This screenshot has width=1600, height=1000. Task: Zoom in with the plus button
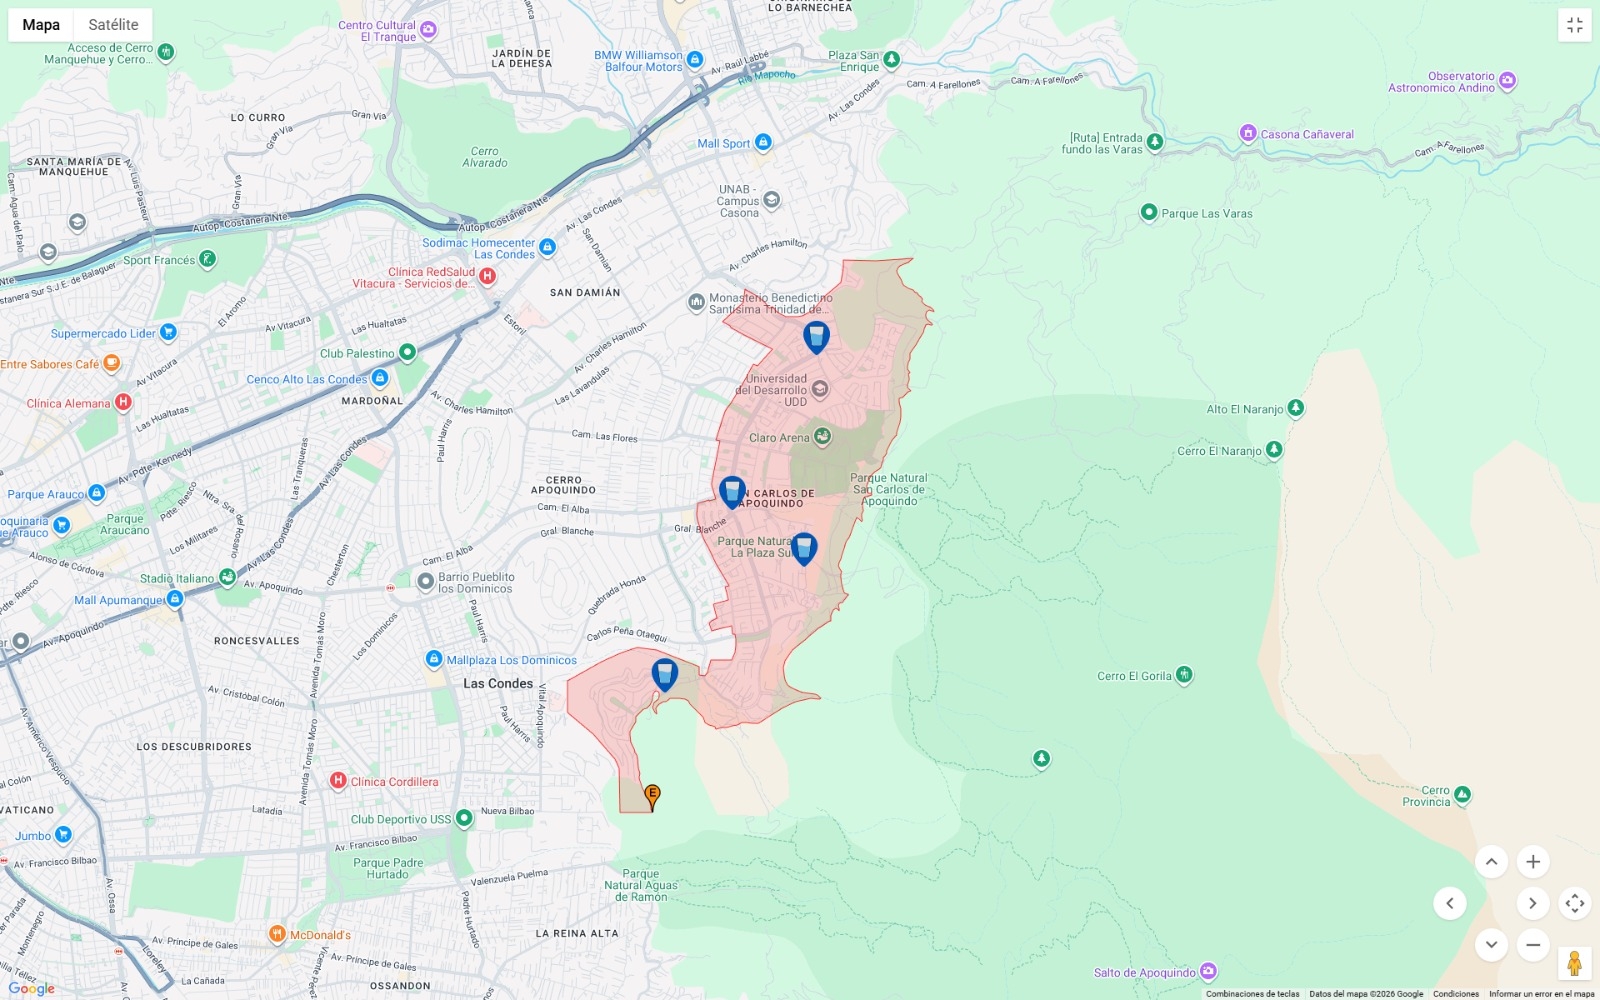[1532, 862]
